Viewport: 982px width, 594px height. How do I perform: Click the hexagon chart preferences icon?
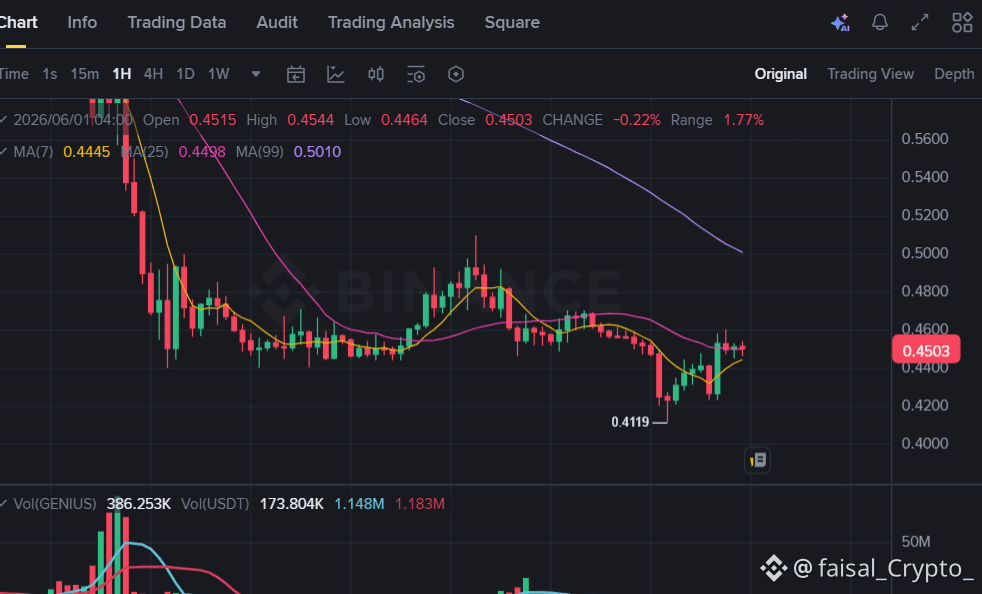(x=456, y=75)
